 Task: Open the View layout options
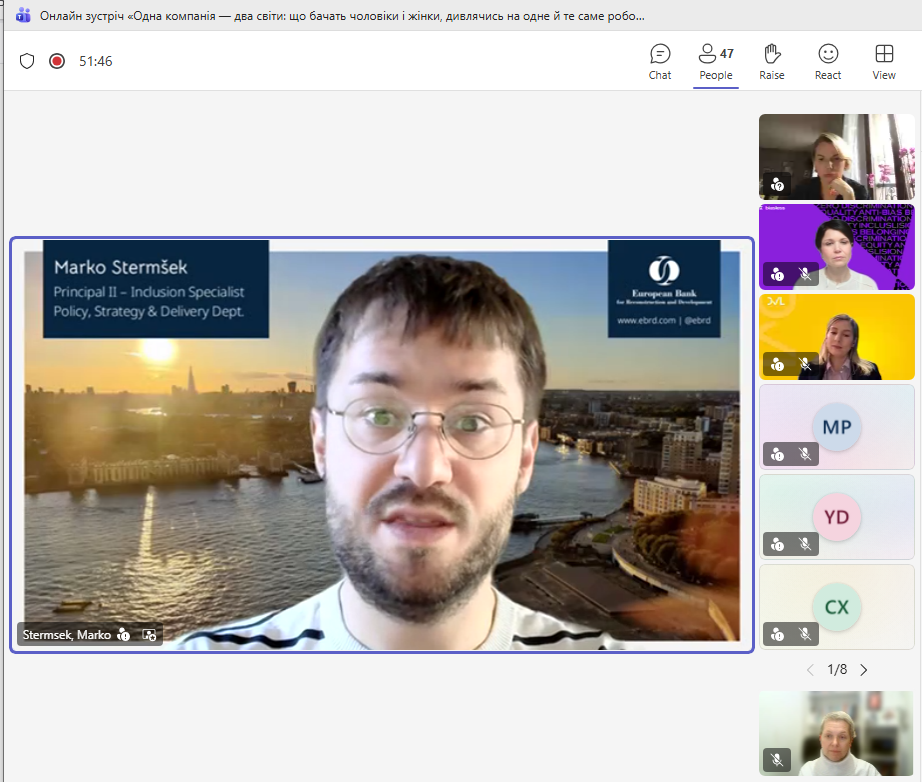click(x=883, y=62)
